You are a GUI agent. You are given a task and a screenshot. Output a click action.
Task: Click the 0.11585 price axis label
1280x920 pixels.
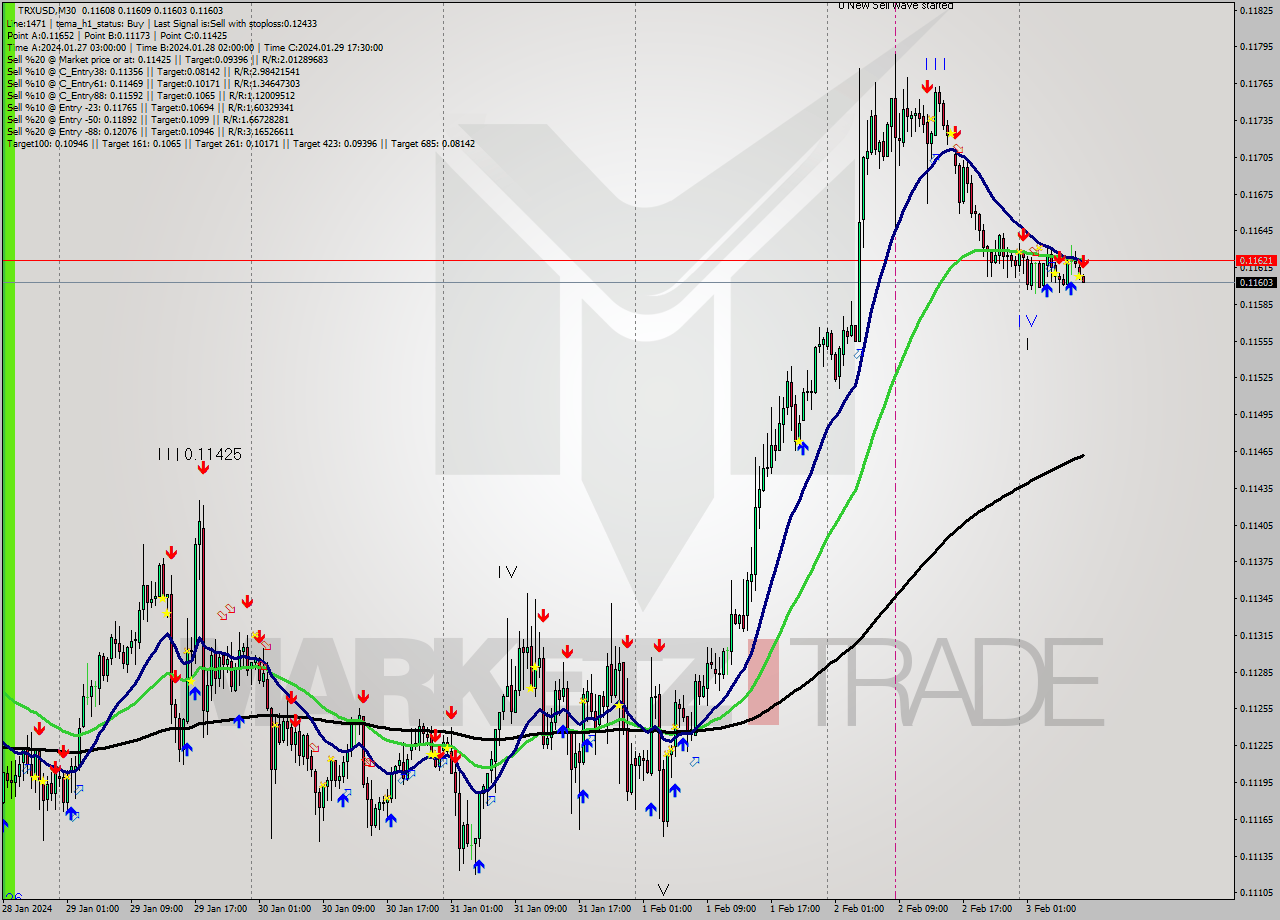pos(1255,304)
